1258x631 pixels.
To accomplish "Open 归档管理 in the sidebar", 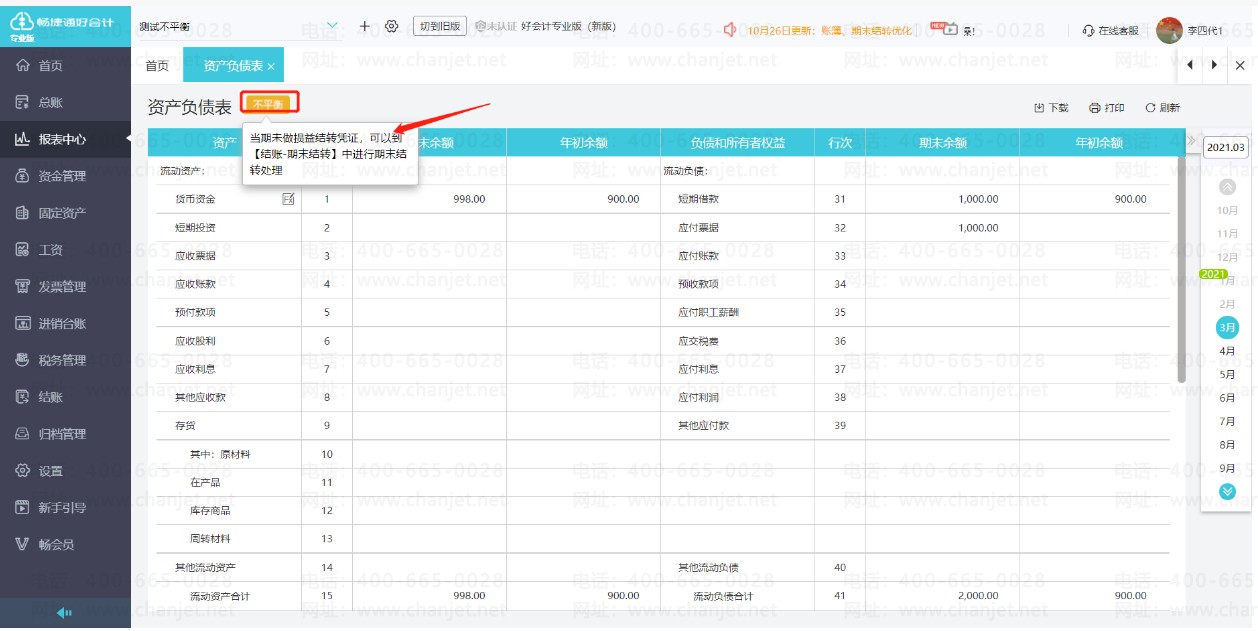I will pyautogui.click(x=65, y=434).
